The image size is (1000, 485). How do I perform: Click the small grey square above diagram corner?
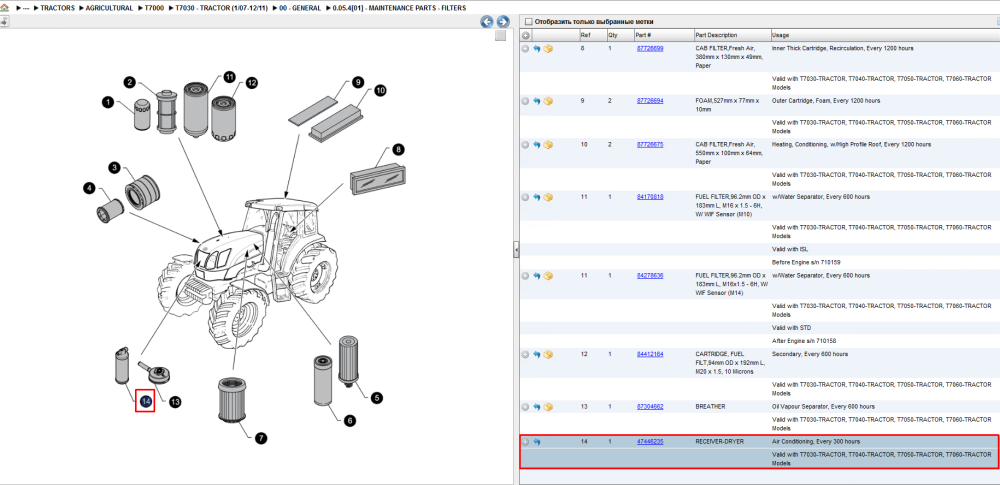pyautogui.click(x=501, y=36)
